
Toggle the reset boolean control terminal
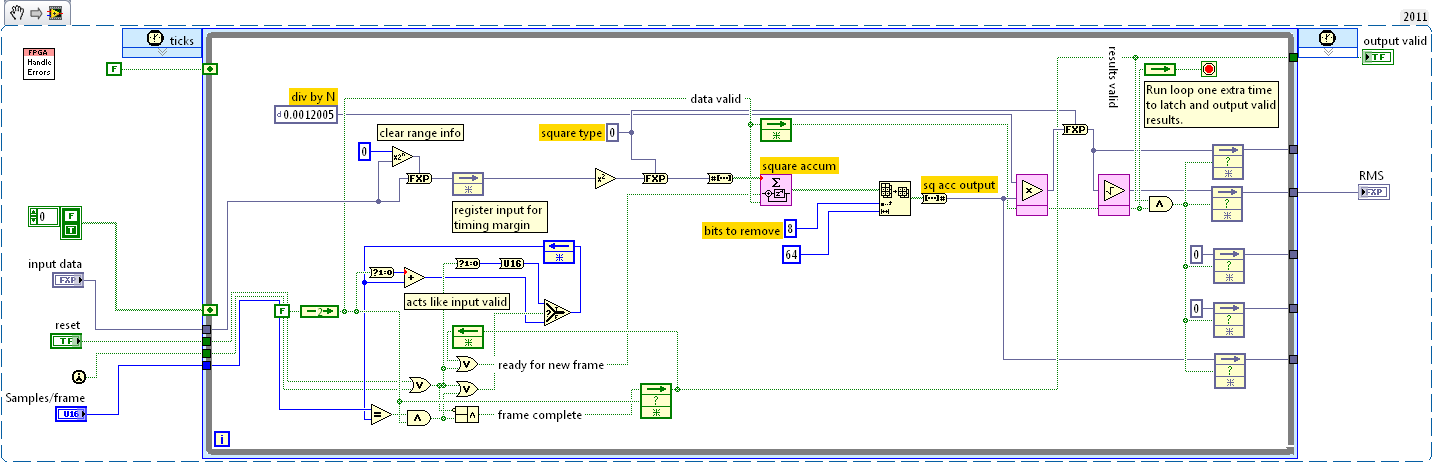(67, 341)
